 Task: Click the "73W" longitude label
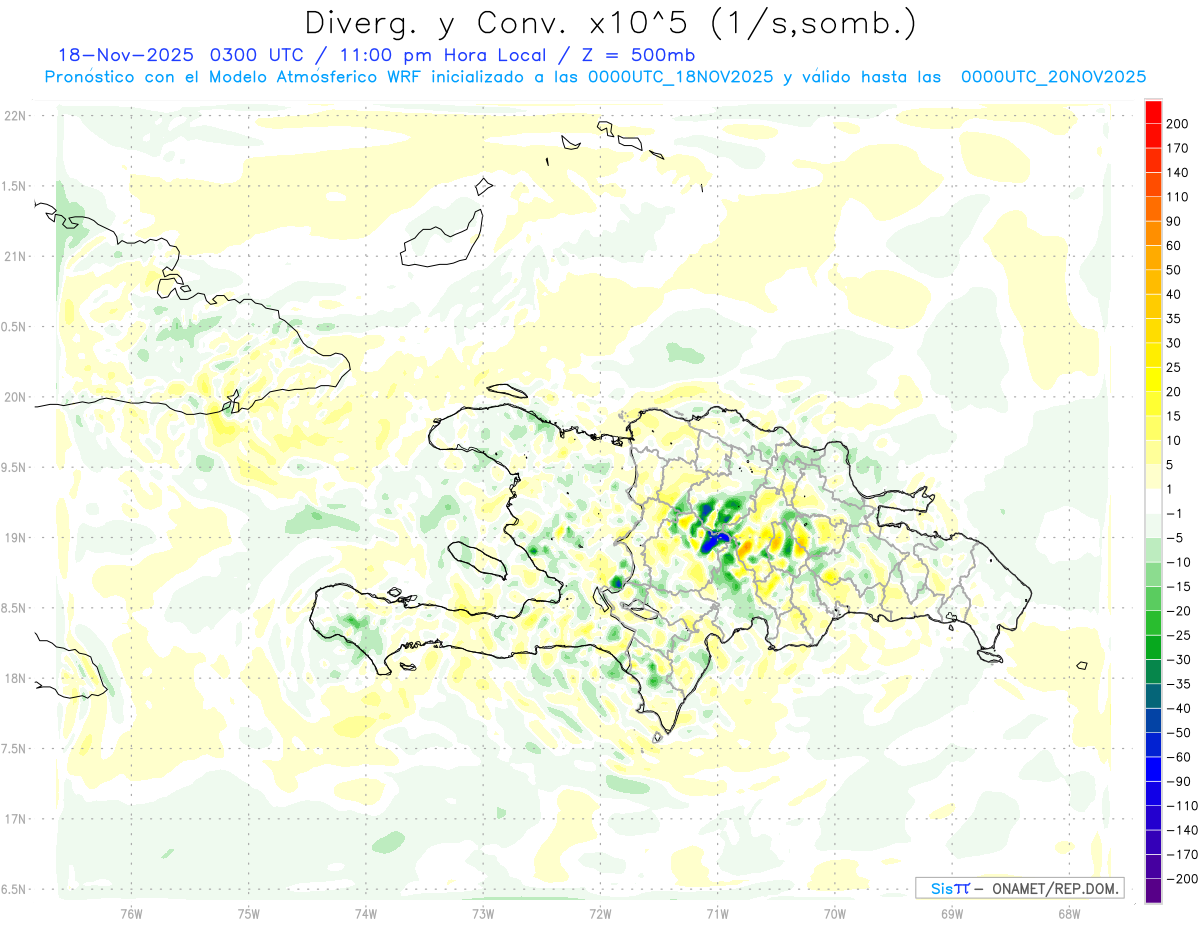point(483,914)
